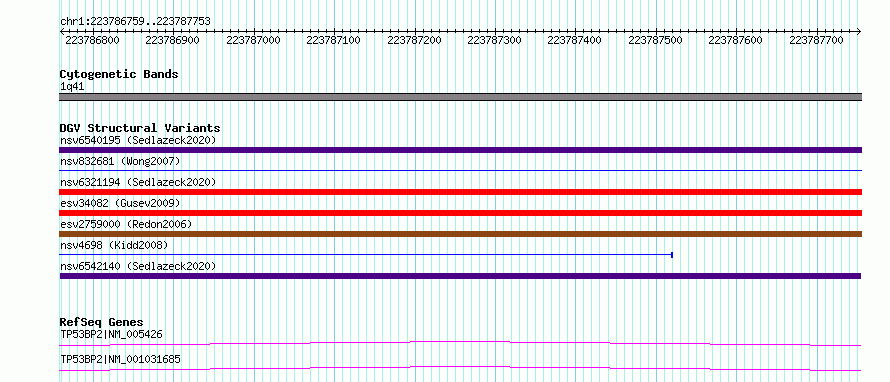Select the 1q41 gray cytogenetic band bar
890x382 pixels.
[x=460, y=97]
